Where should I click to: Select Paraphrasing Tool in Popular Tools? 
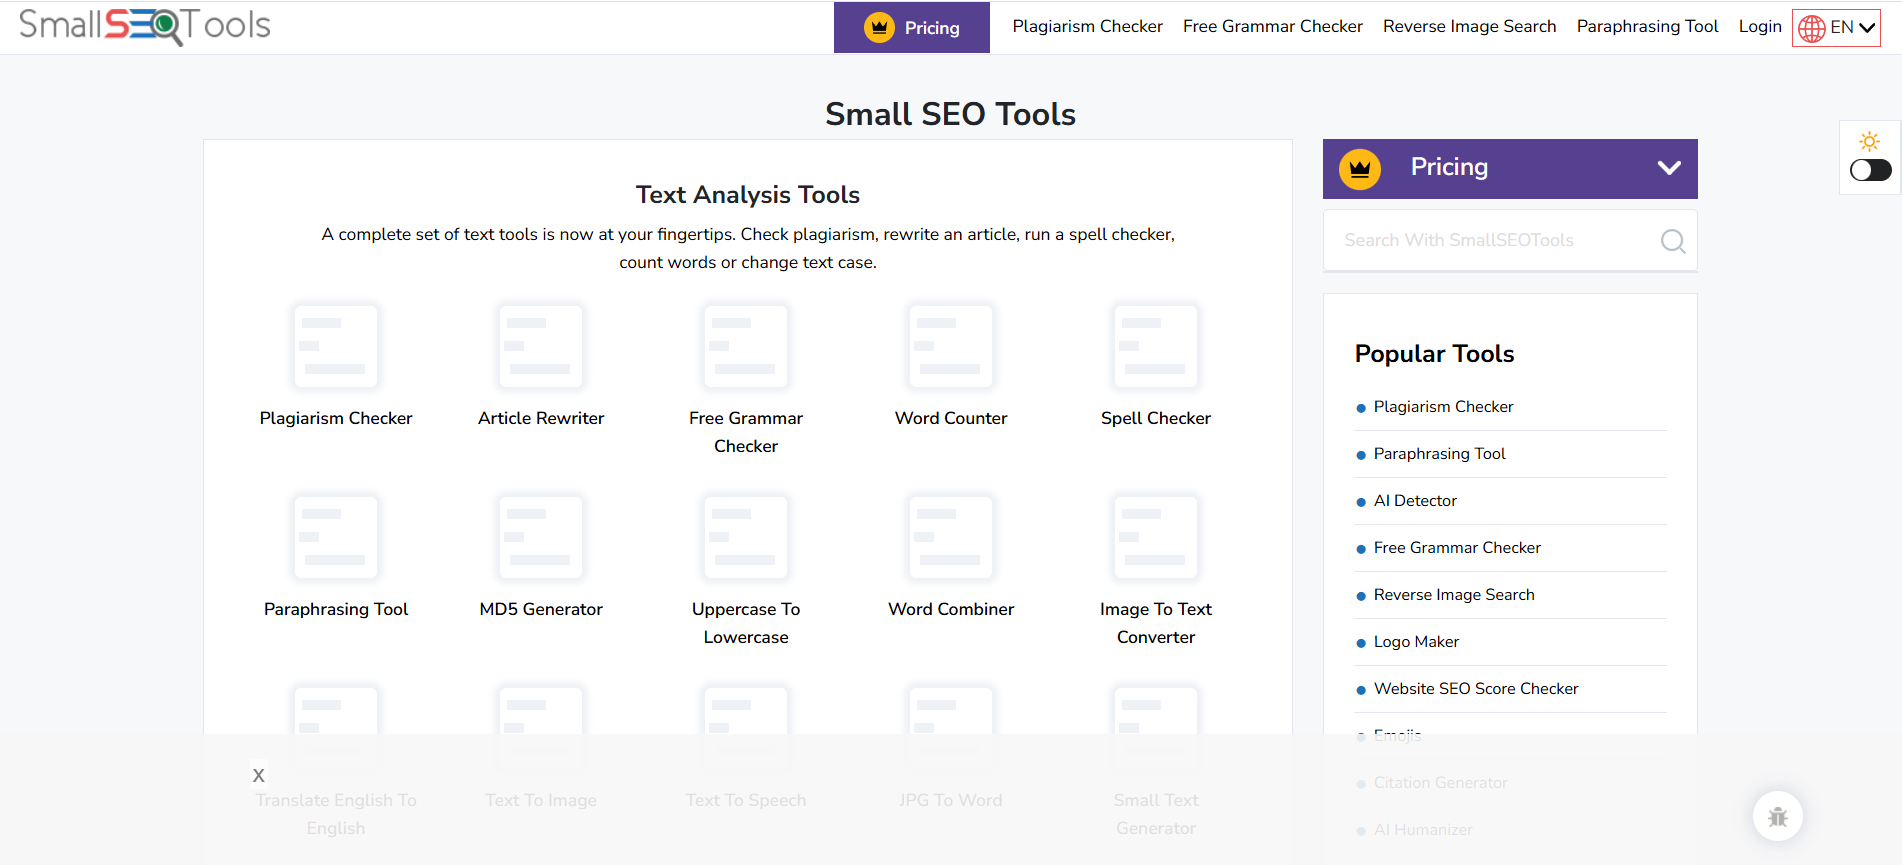[1439, 454]
